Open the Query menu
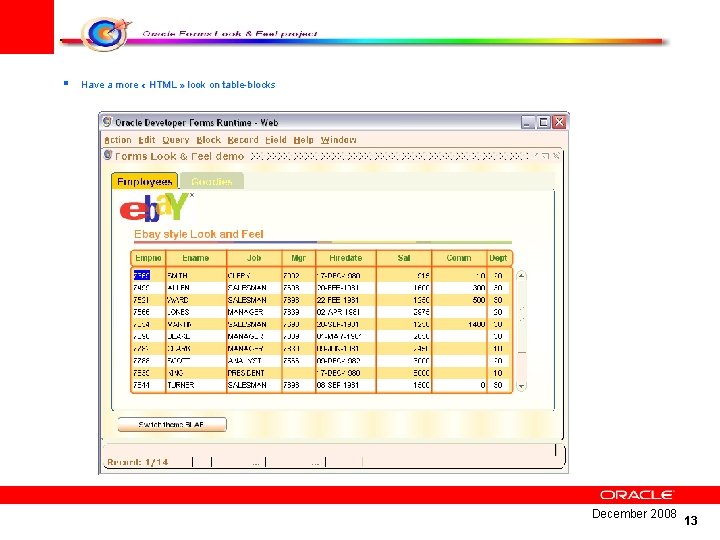 tap(176, 140)
